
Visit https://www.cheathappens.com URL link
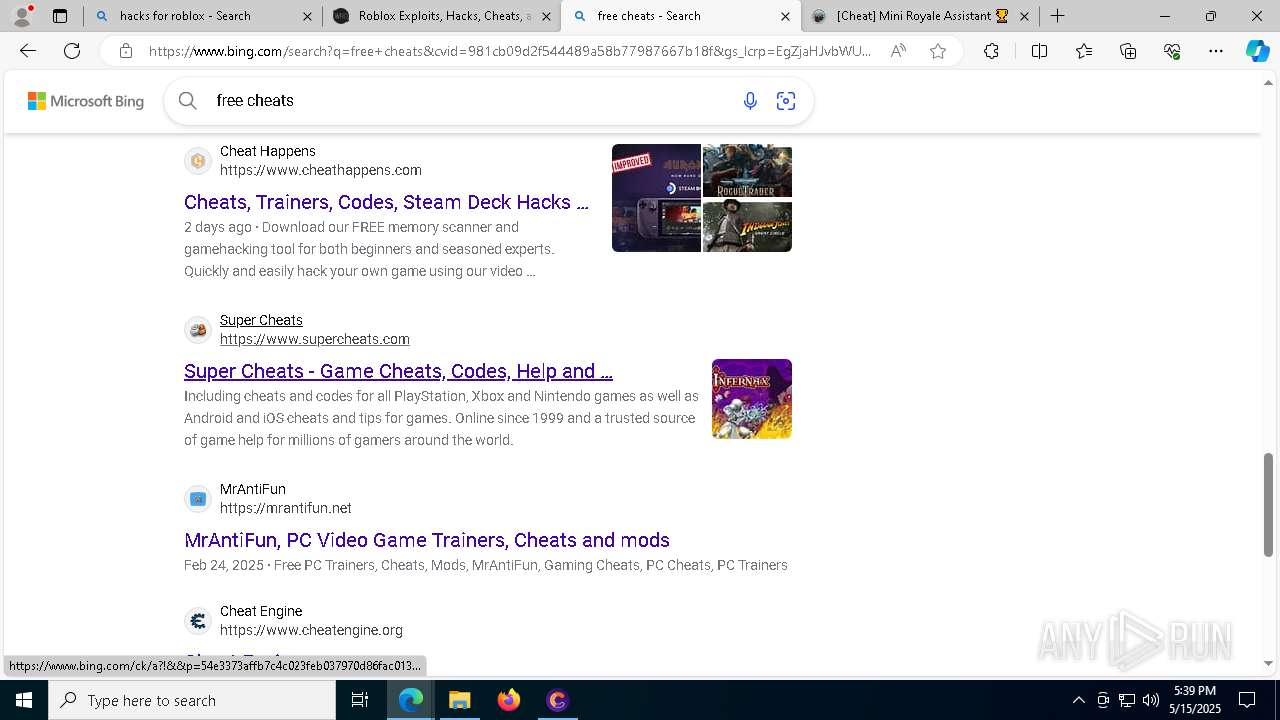point(321,170)
